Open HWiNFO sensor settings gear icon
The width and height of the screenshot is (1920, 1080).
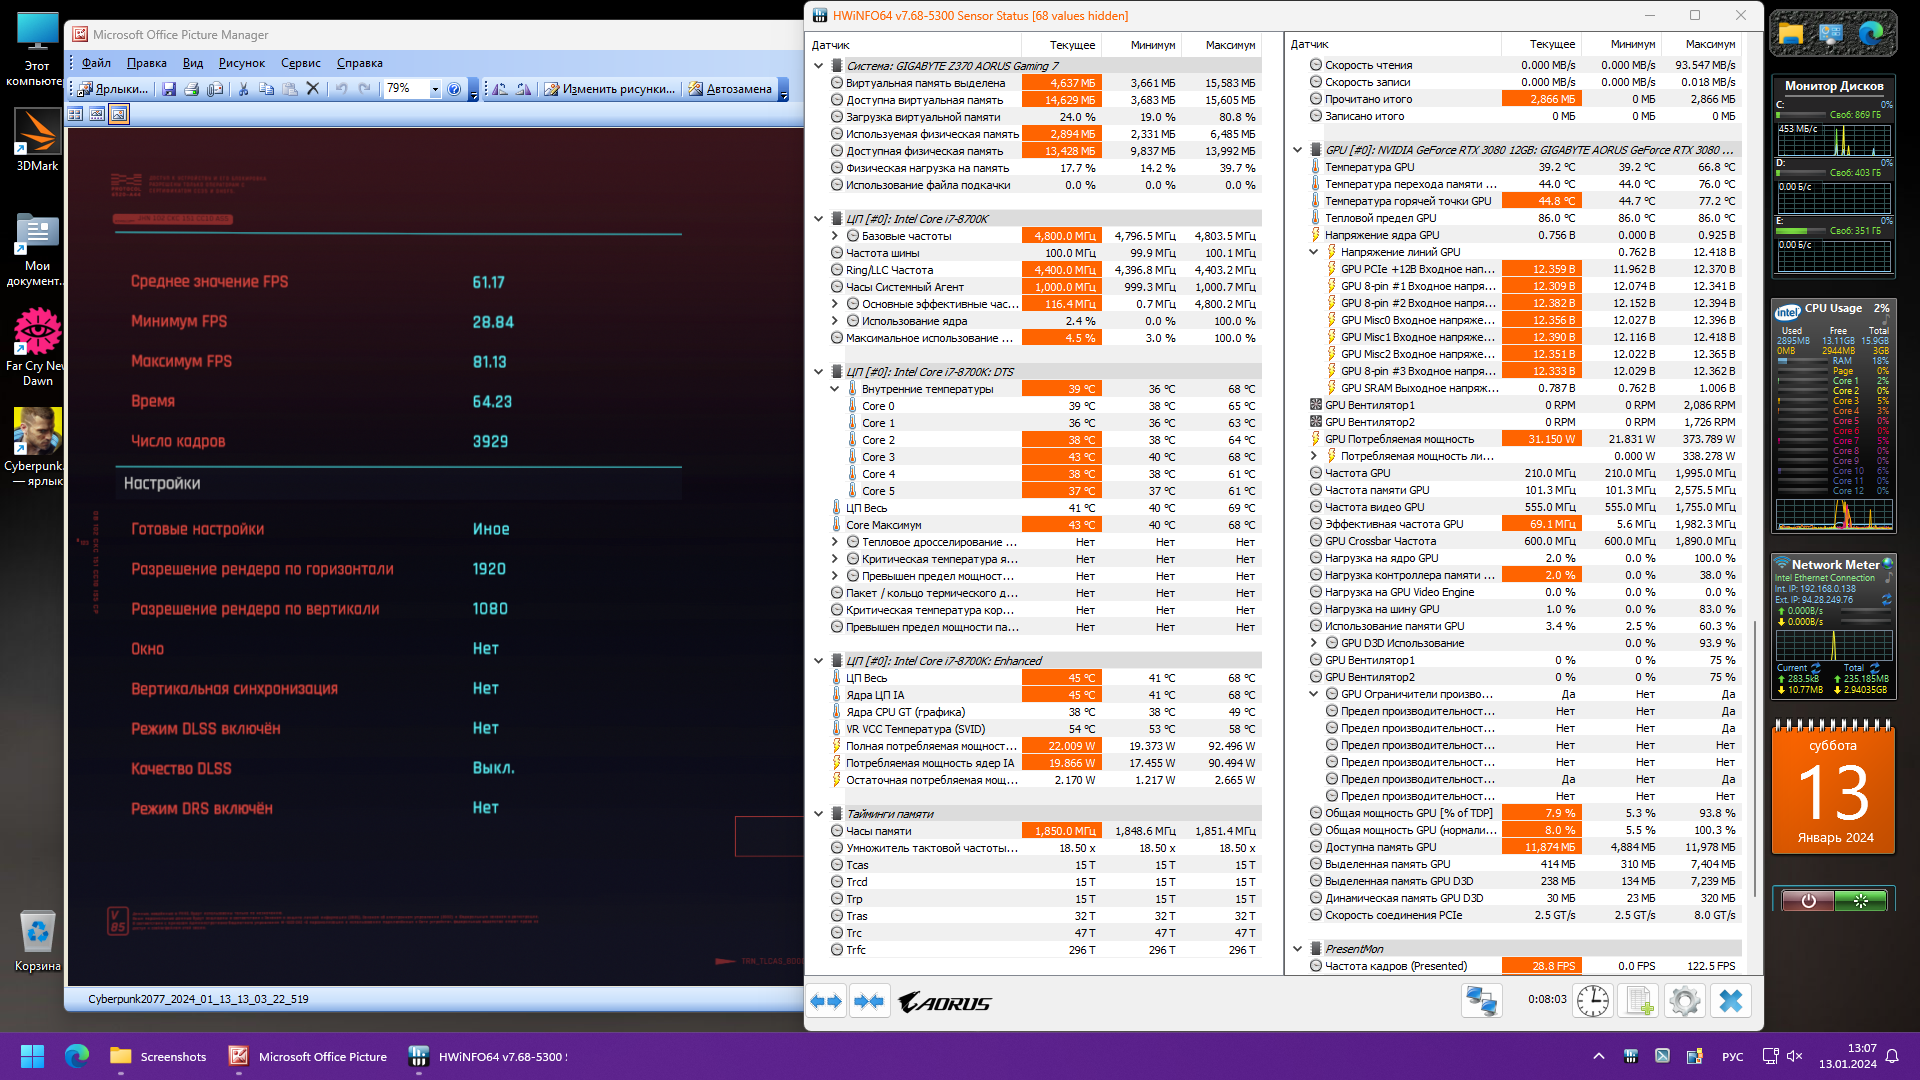click(x=1685, y=1001)
